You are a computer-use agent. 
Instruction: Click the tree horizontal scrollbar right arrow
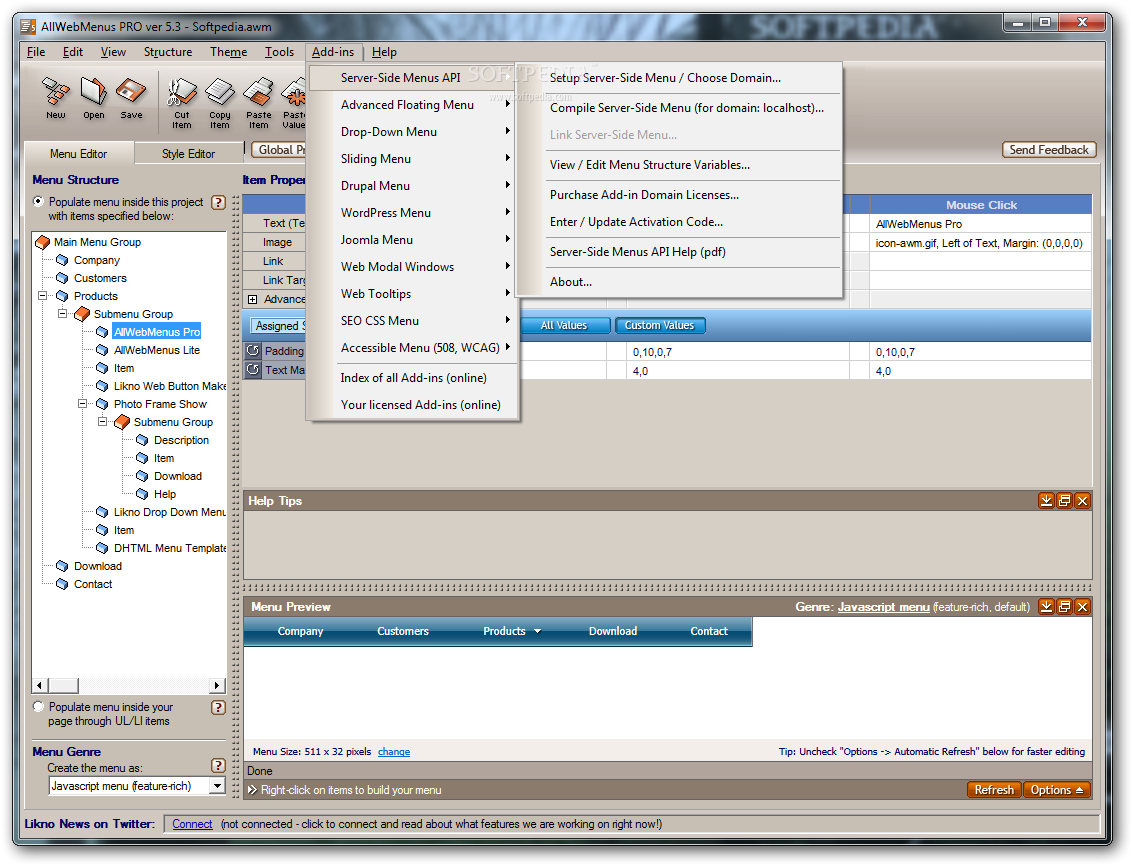(x=216, y=685)
